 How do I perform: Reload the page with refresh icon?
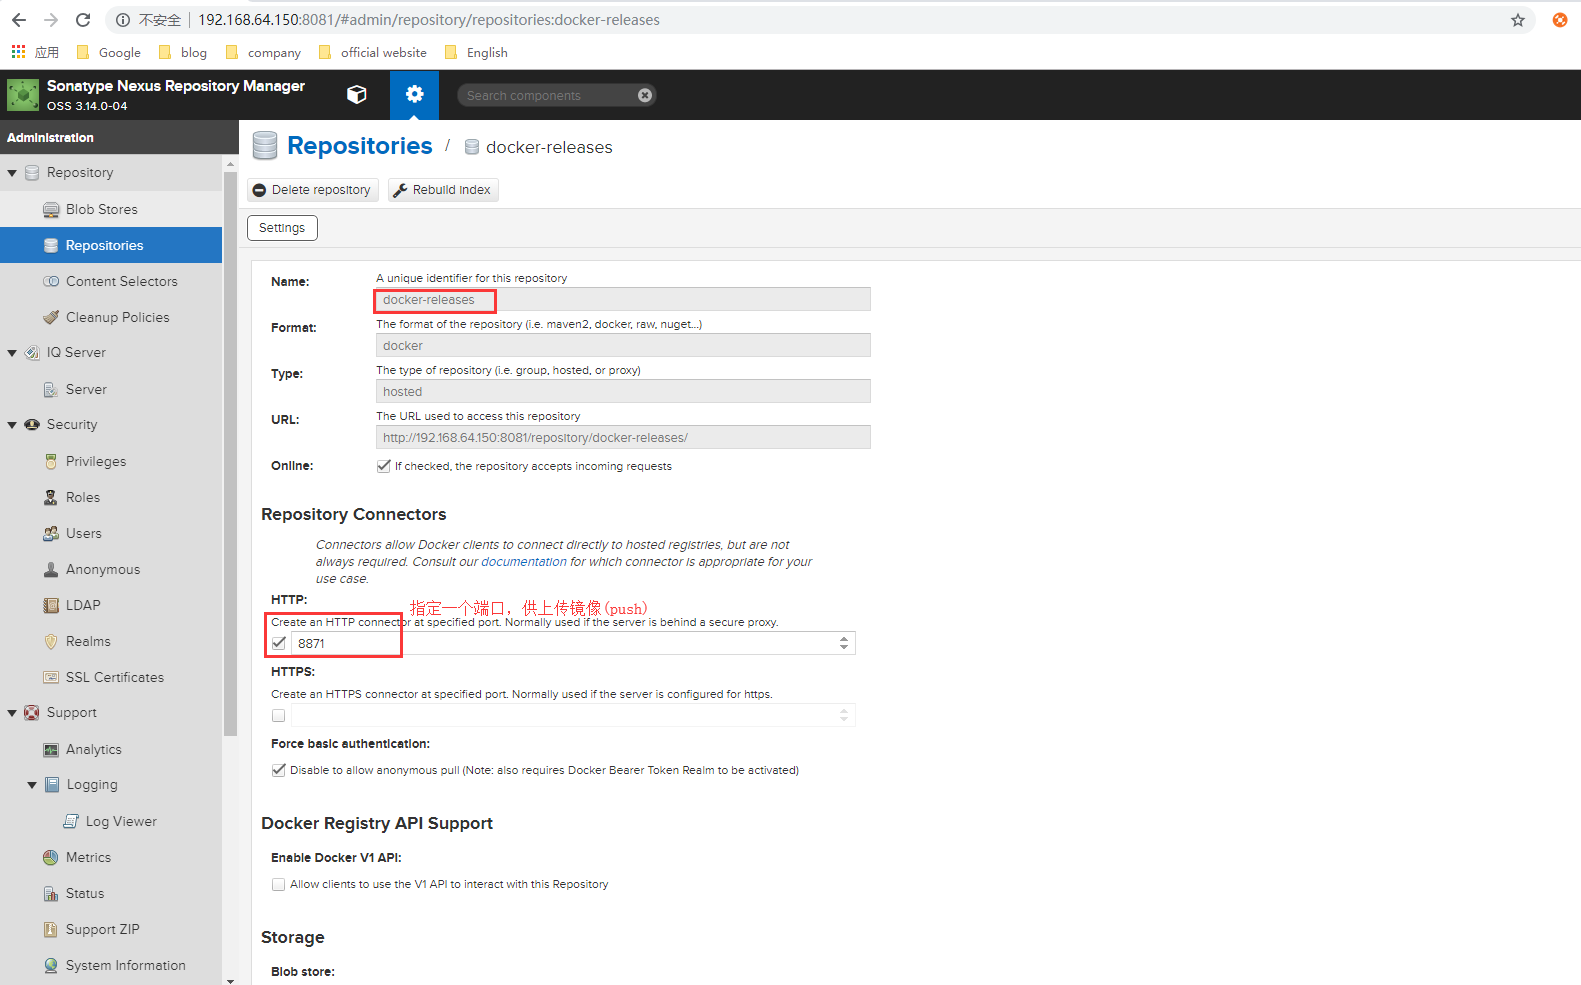point(83,20)
